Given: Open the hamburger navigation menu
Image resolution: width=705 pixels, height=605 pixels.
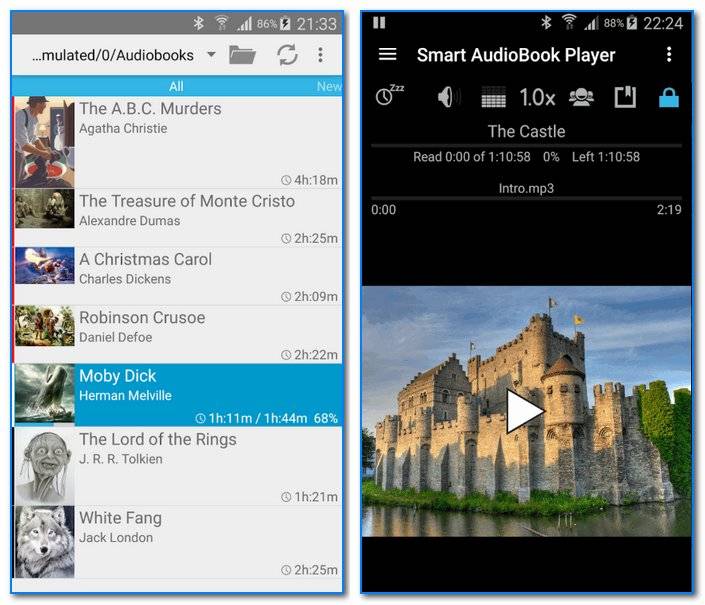Looking at the screenshot, I should 387,55.
